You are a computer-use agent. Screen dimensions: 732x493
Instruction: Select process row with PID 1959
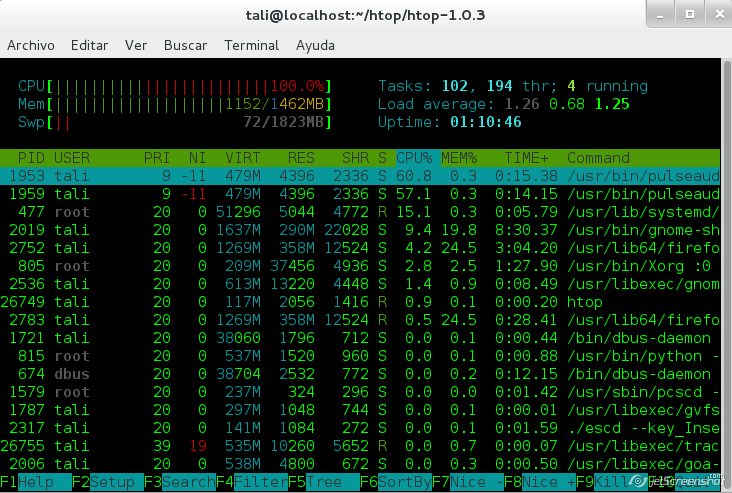click(360, 194)
